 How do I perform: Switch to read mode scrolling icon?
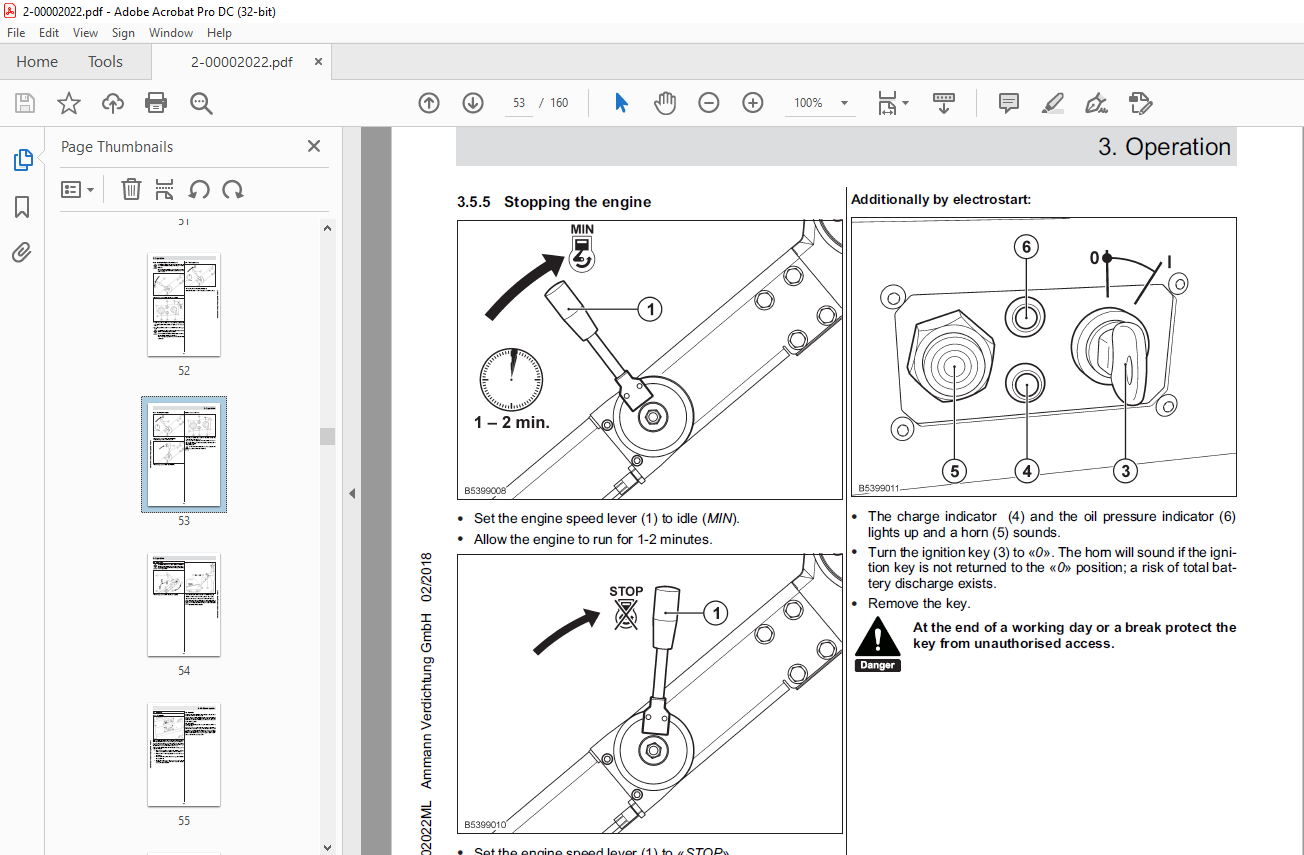944,103
